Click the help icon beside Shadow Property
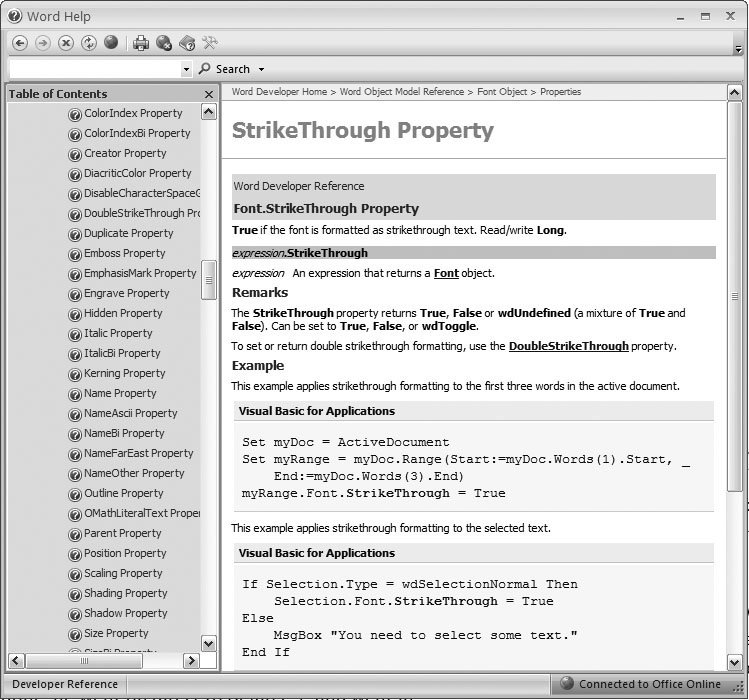 [75, 614]
